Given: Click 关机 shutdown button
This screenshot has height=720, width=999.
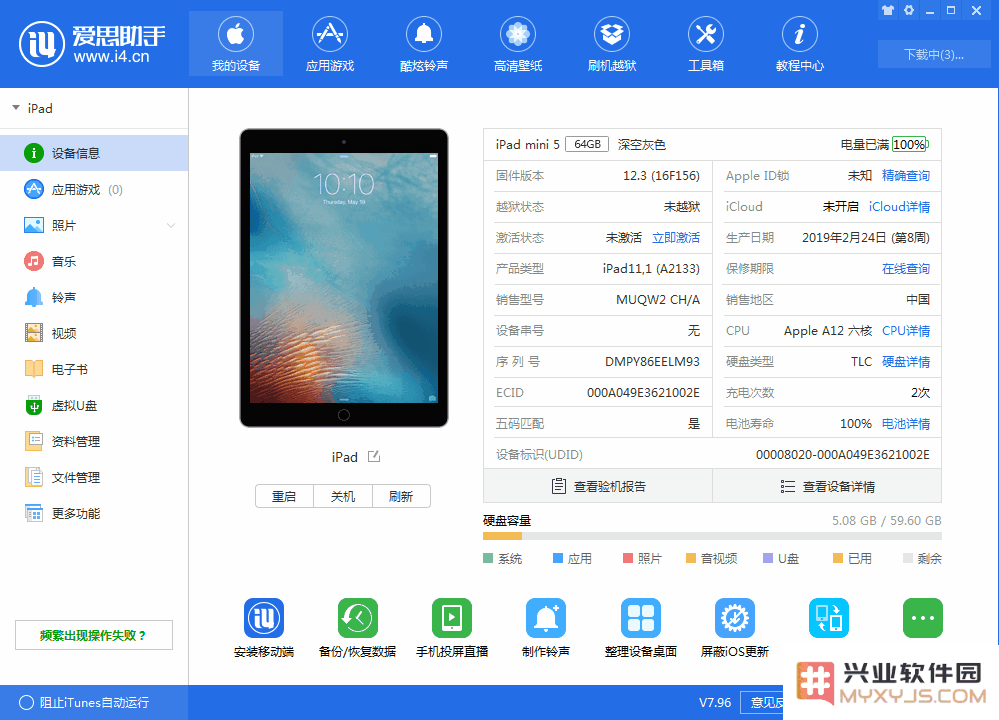Looking at the screenshot, I should (x=343, y=496).
